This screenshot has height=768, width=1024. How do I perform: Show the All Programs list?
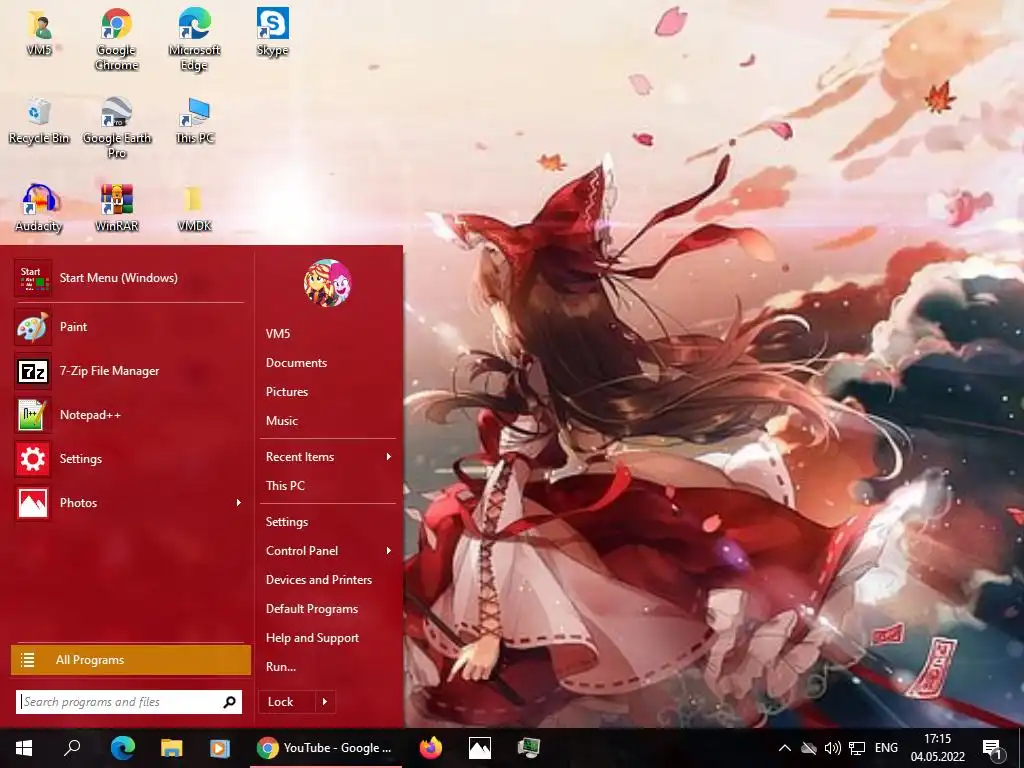pyautogui.click(x=131, y=660)
